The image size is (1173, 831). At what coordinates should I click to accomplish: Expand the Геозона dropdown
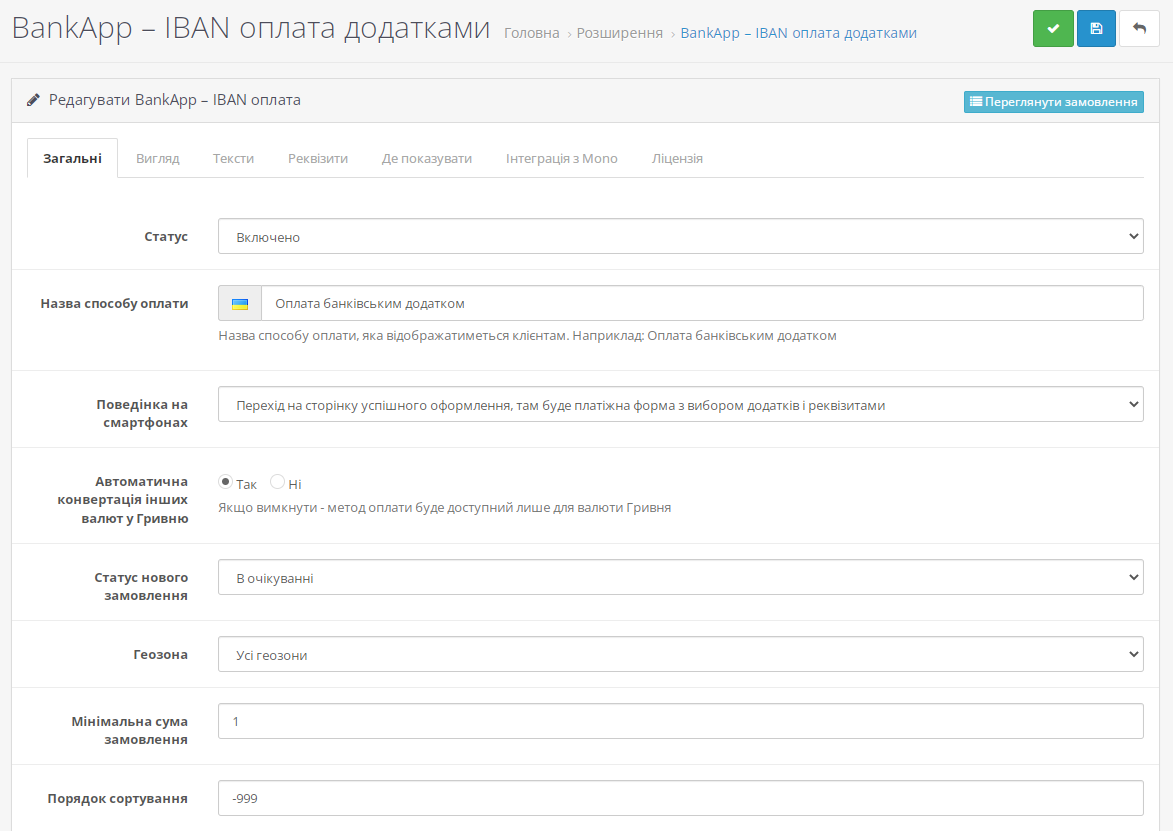(680, 655)
